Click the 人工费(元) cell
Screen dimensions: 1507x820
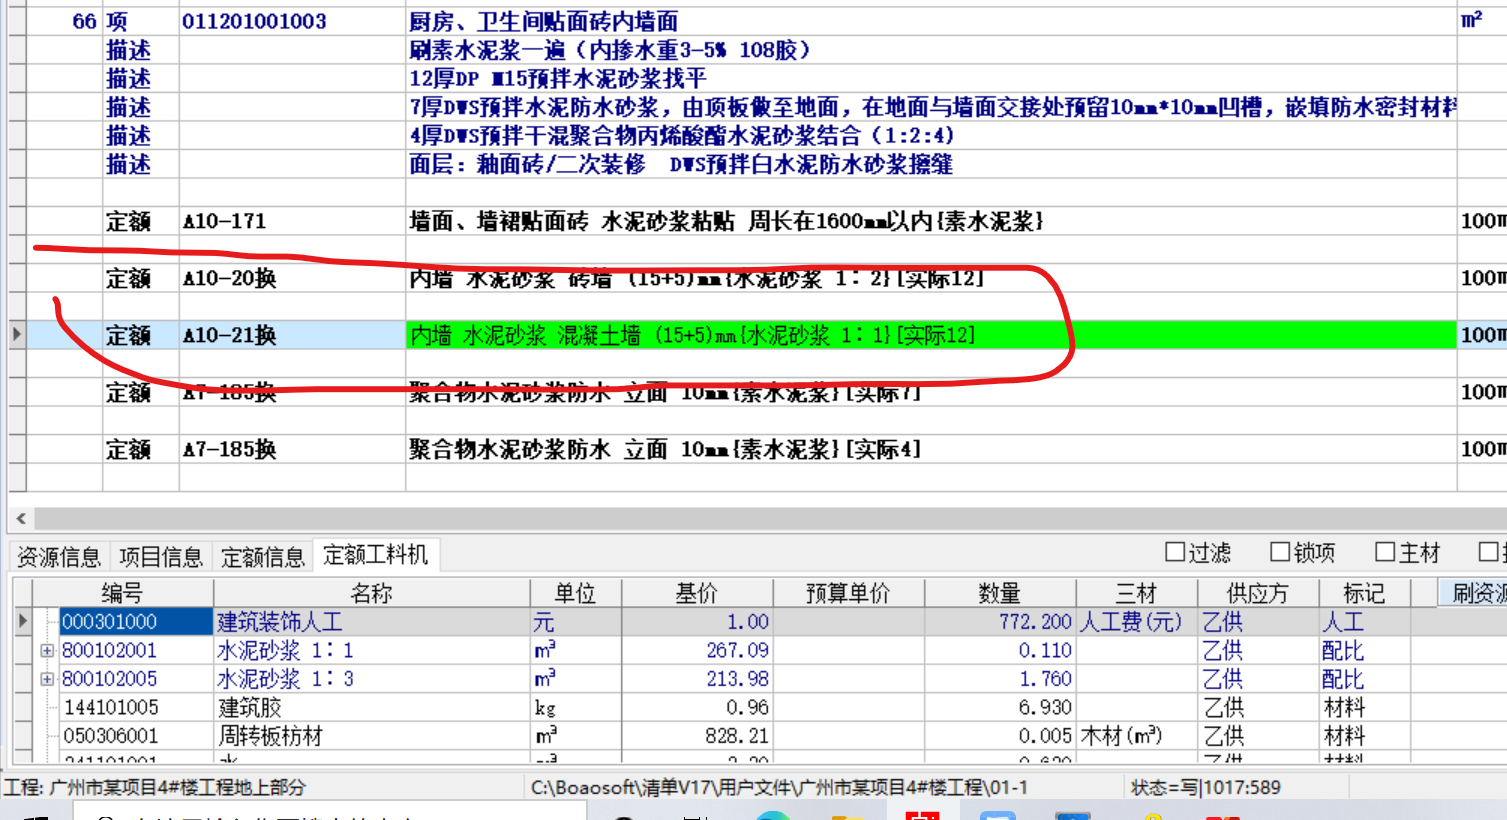(1136, 622)
